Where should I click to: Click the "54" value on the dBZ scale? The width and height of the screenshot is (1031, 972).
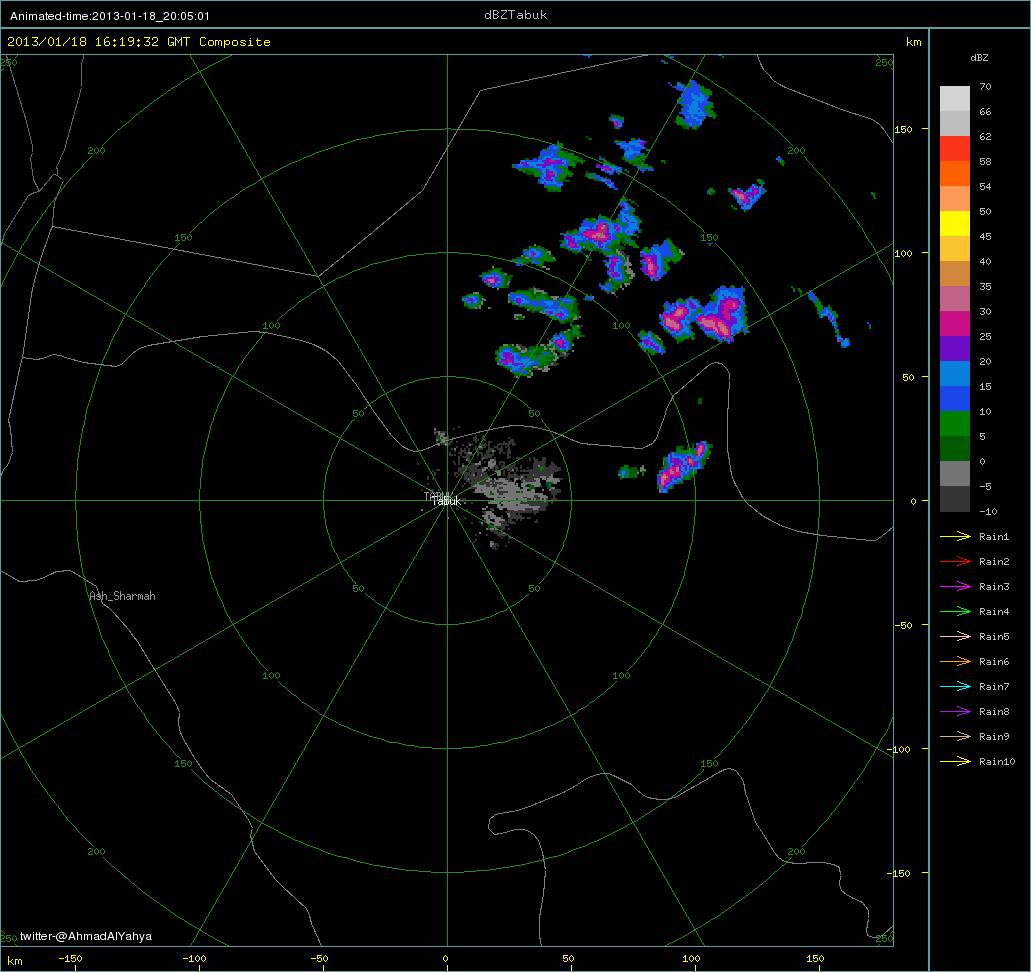pos(985,186)
